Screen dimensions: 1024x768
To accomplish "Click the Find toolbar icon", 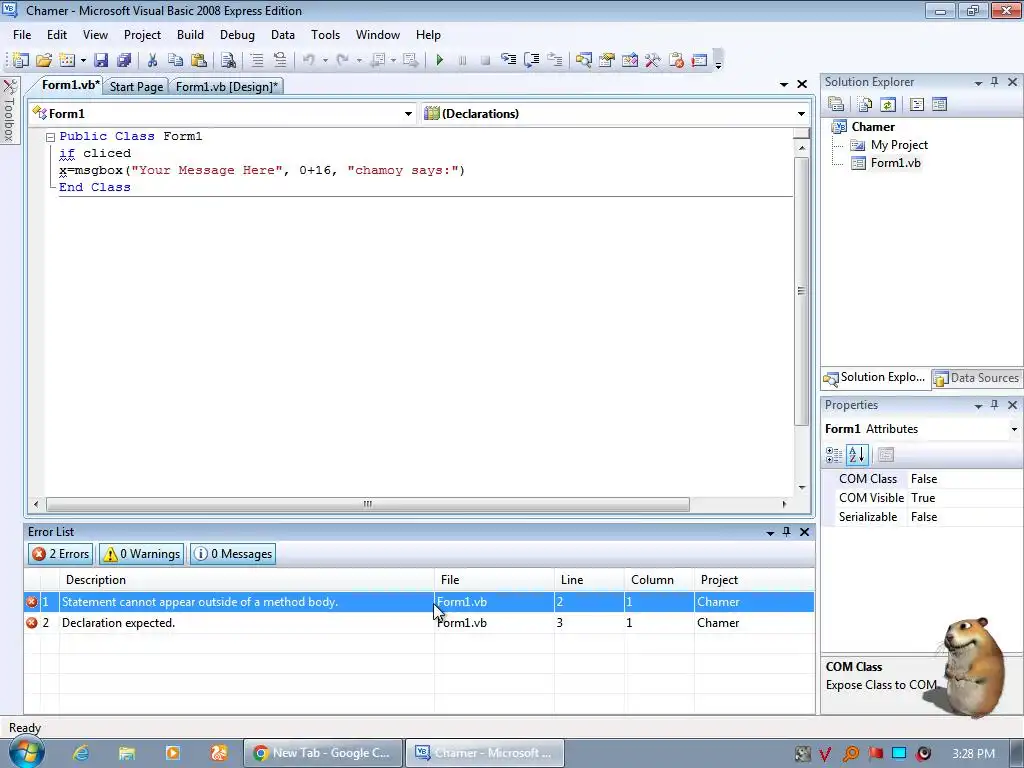I will click(228, 60).
